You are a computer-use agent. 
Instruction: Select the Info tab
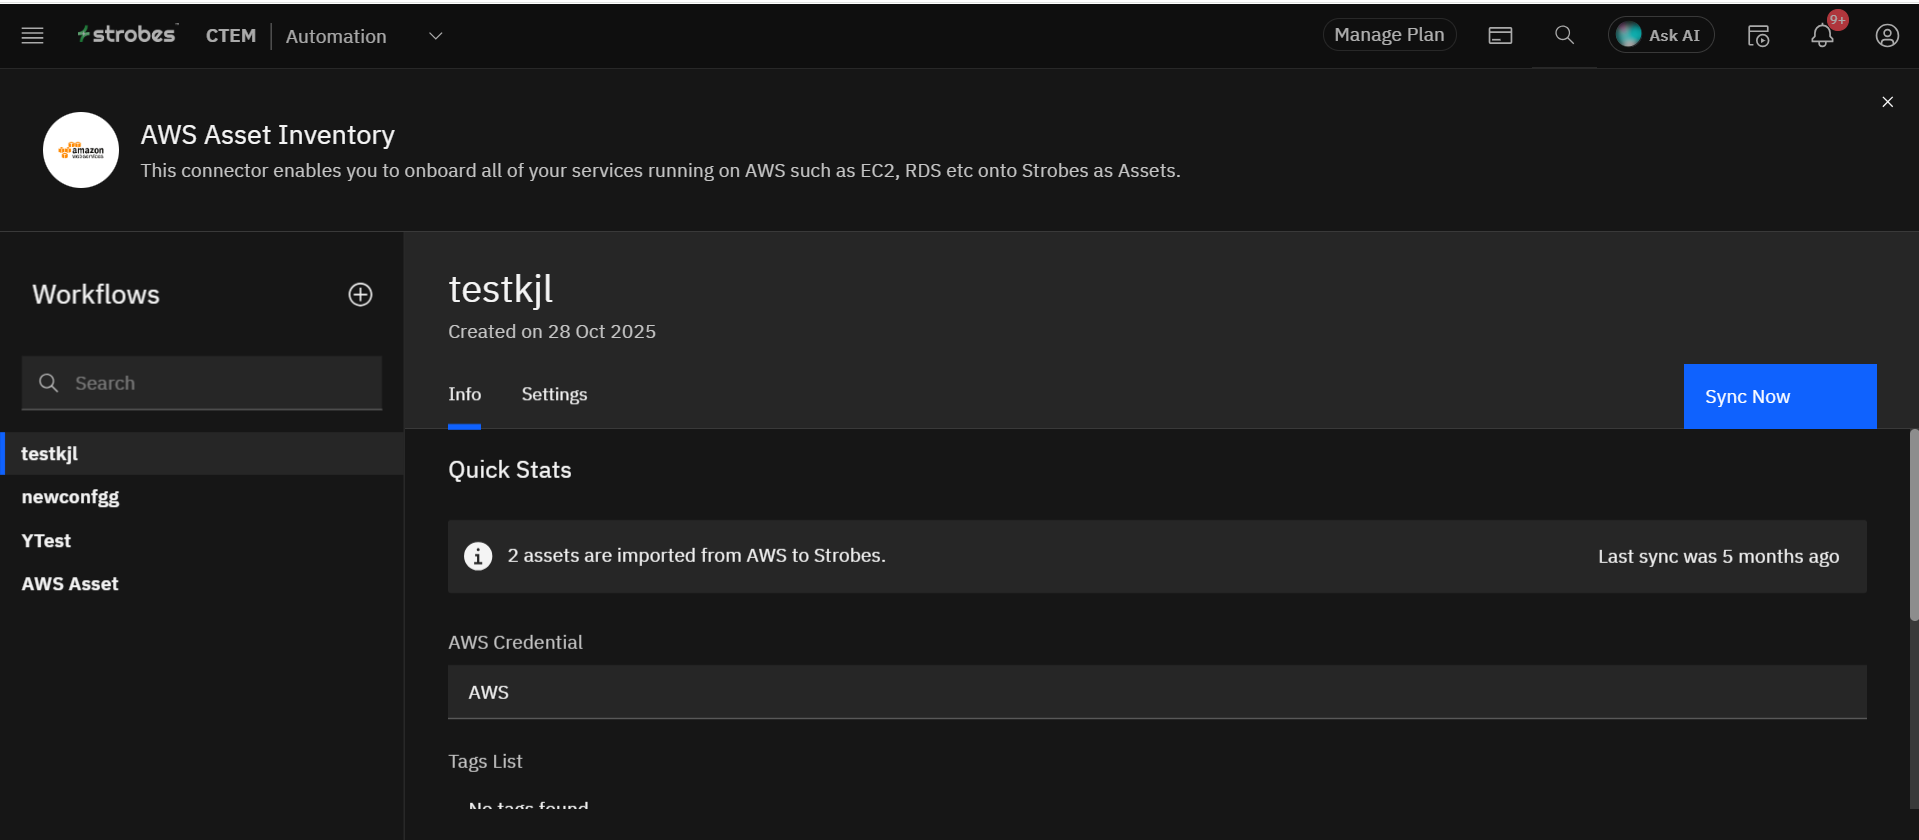point(464,395)
